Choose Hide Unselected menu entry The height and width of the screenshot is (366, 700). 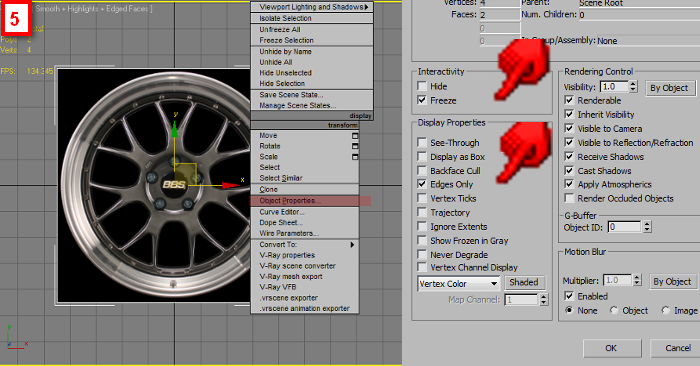(312, 73)
